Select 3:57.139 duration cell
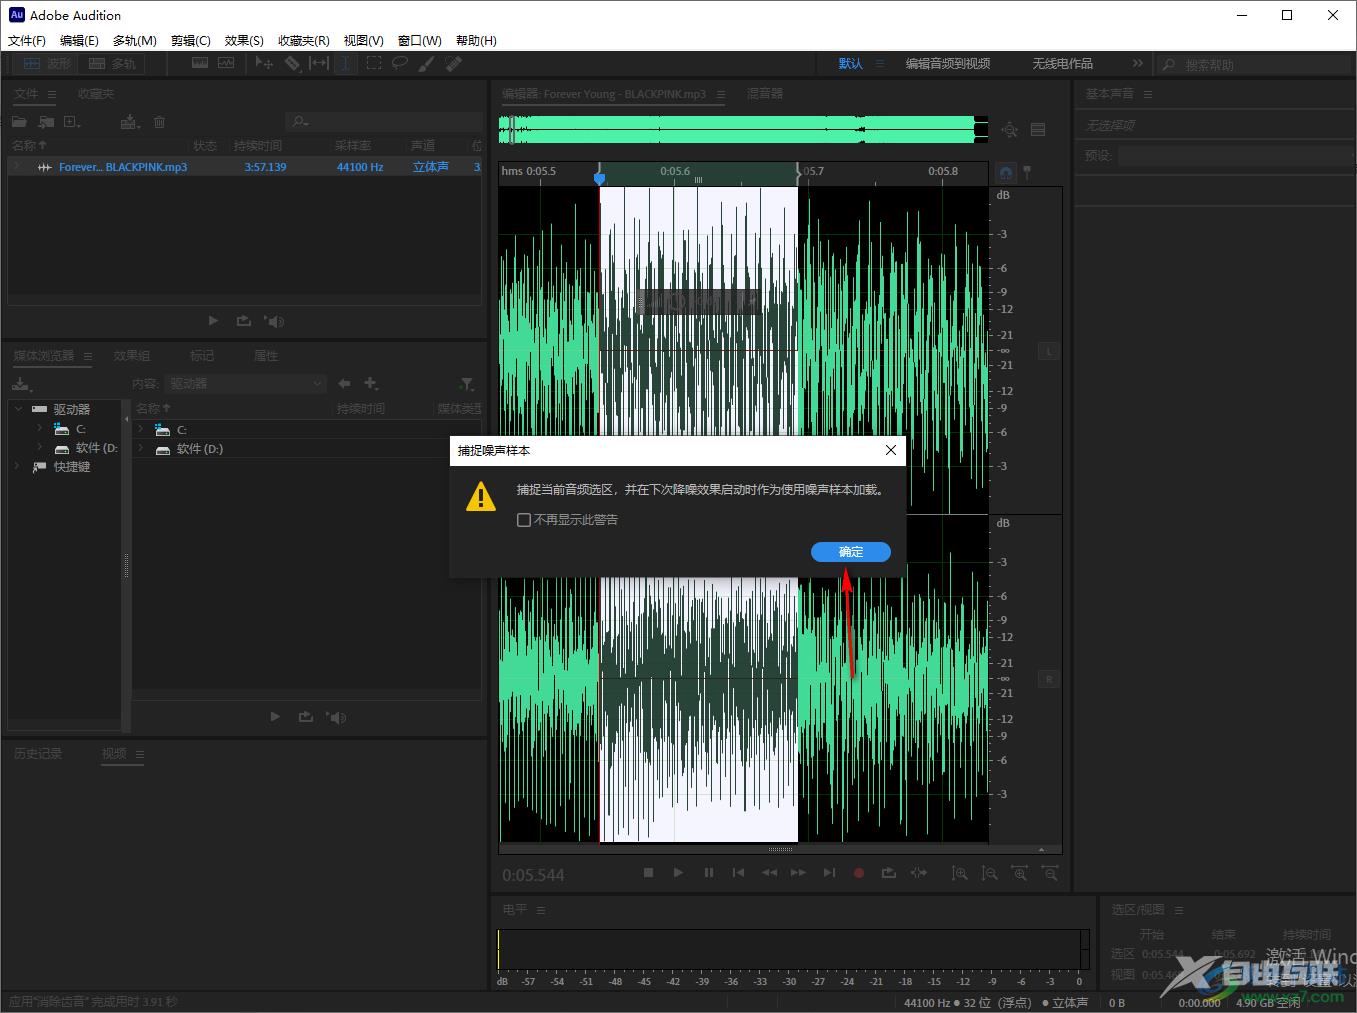Screen dimensions: 1357x1013 265,167
